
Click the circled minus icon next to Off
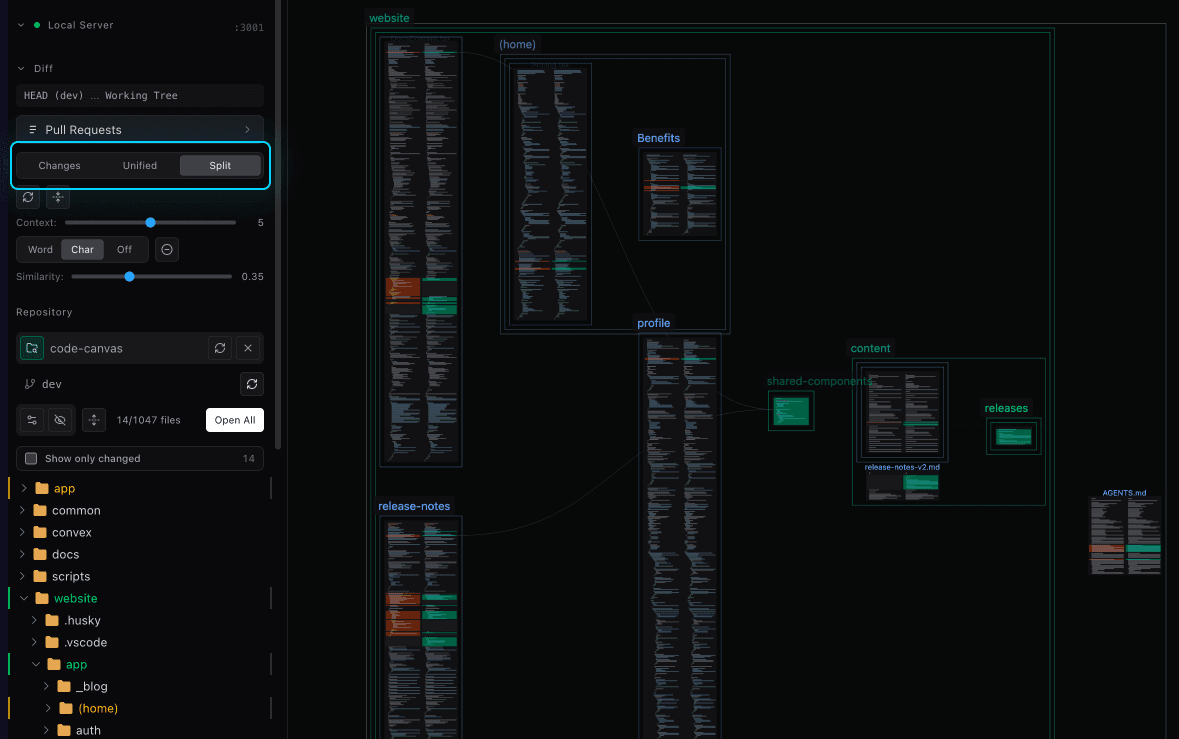click(x=167, y=249)
